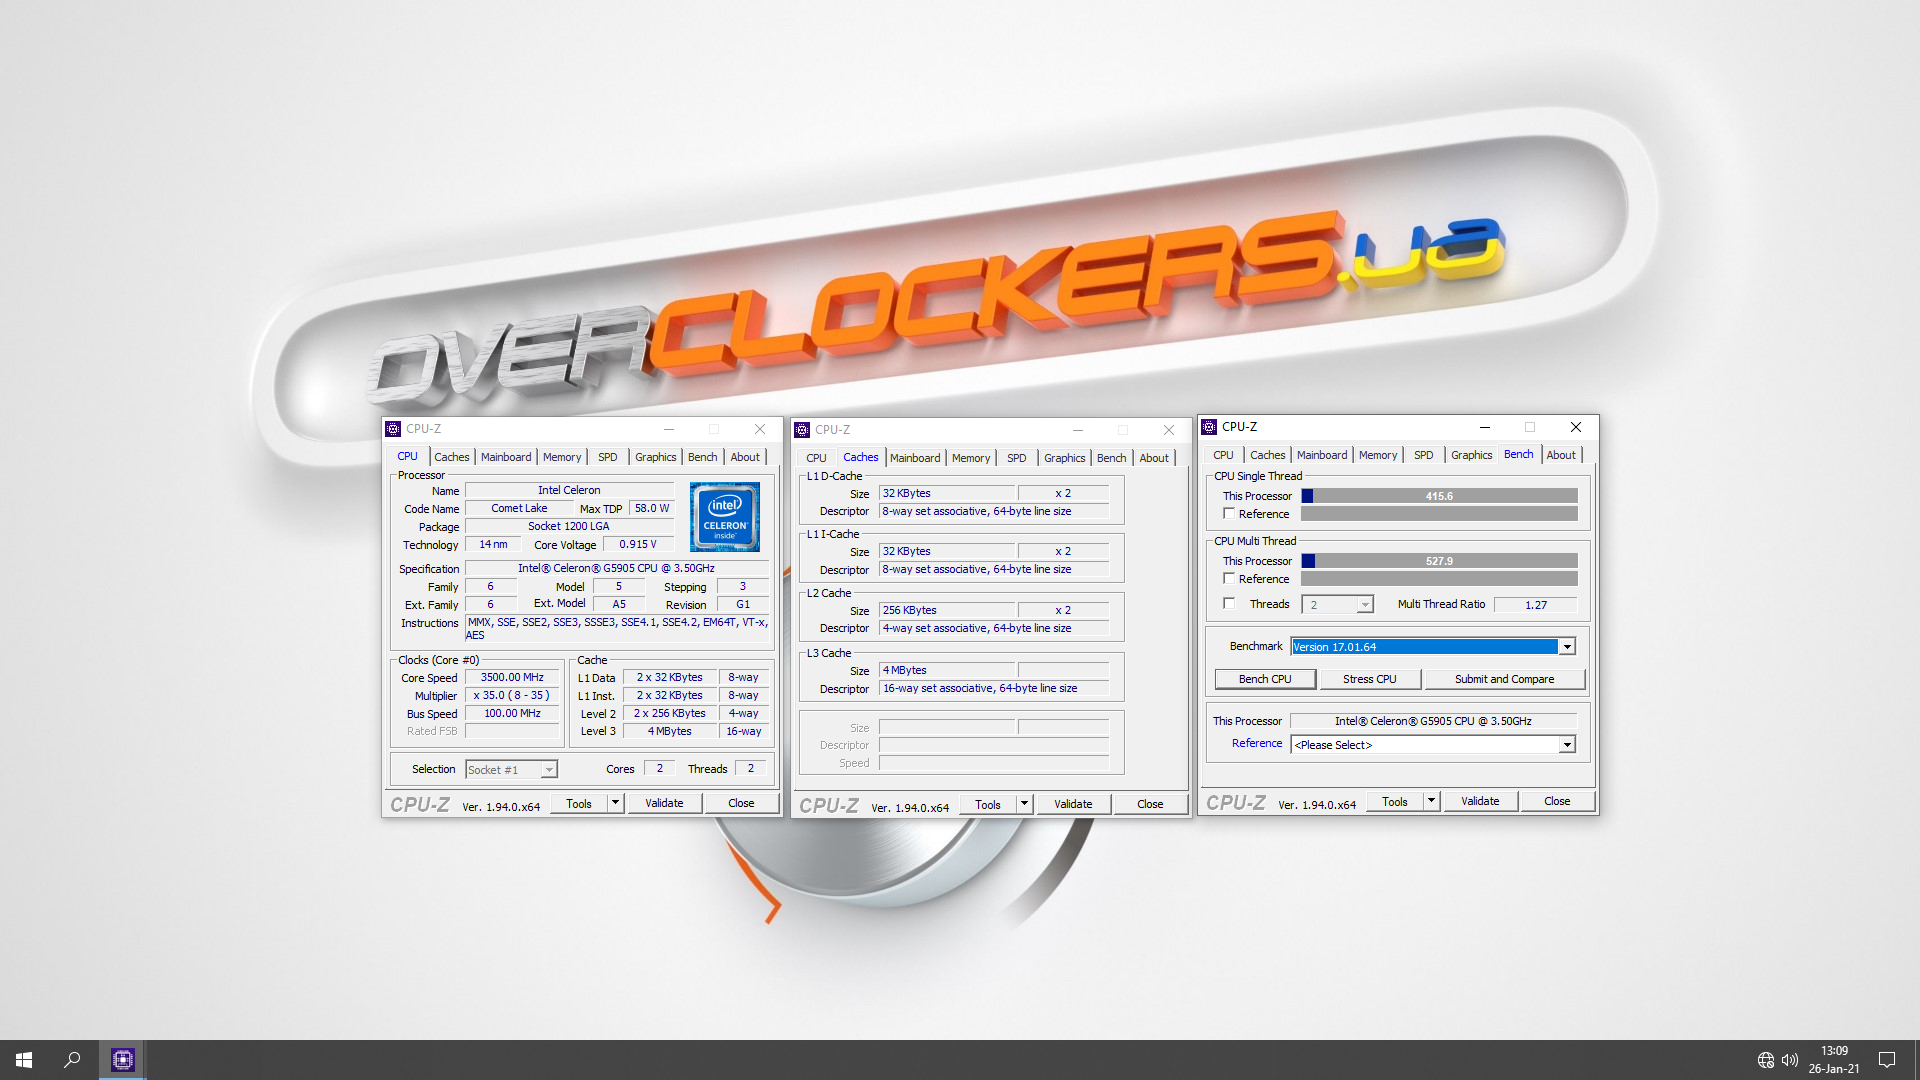The height and width of the screenshot is (1080, 1920).
Task: Click the volume speaker tray icon
Action: (1790, 1060)
